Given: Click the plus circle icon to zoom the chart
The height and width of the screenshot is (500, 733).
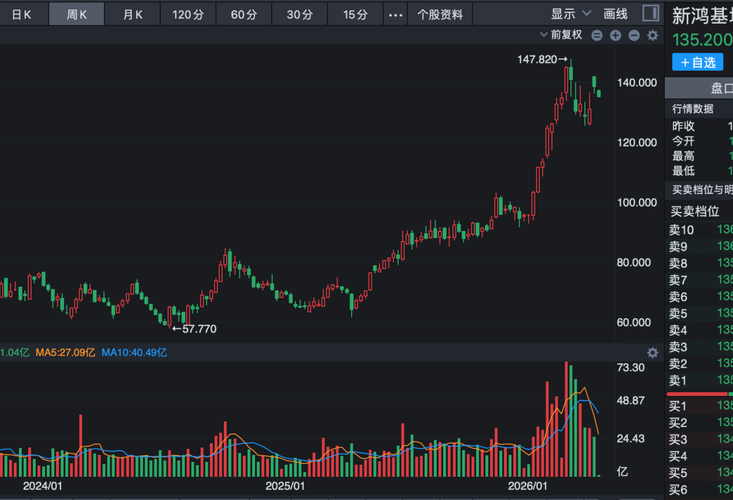Looking at the screenshot, I should (615, 35).
